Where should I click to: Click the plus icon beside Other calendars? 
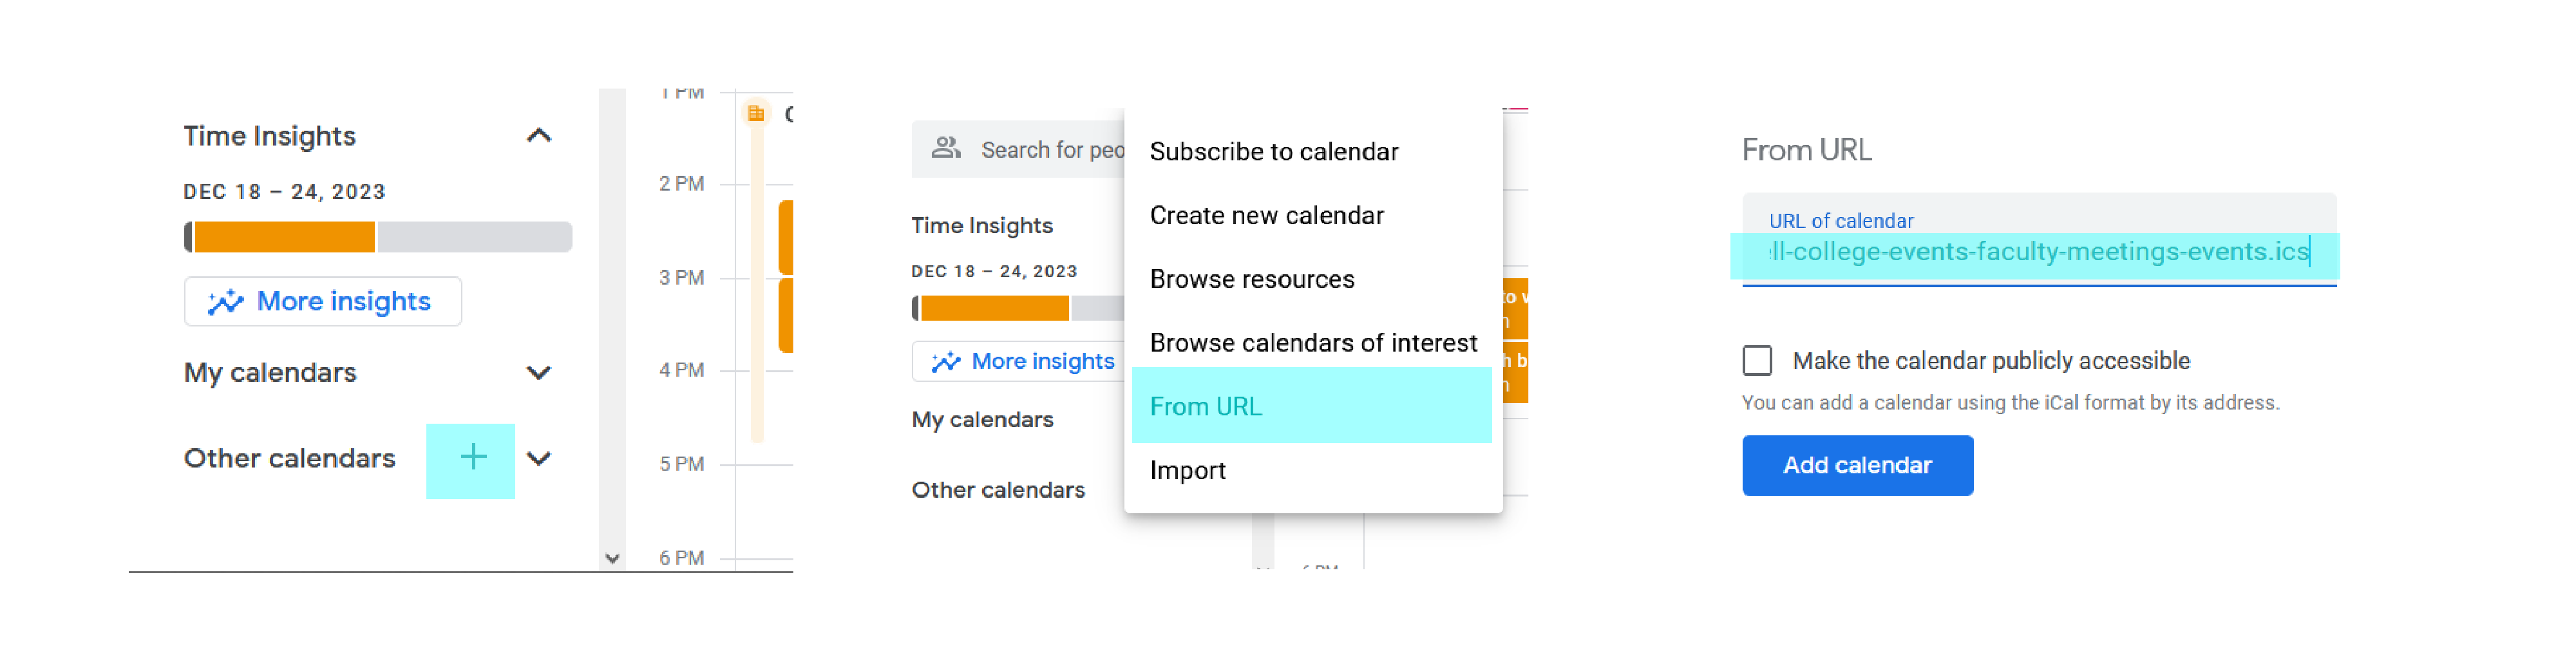(x=472, y=459)
